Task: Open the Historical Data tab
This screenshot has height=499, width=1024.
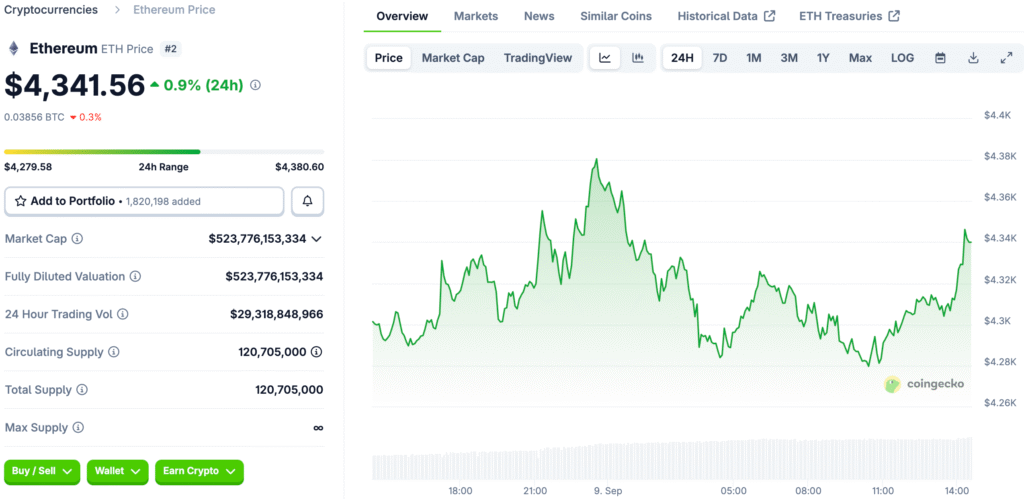Action: click(x=726, y=16)
